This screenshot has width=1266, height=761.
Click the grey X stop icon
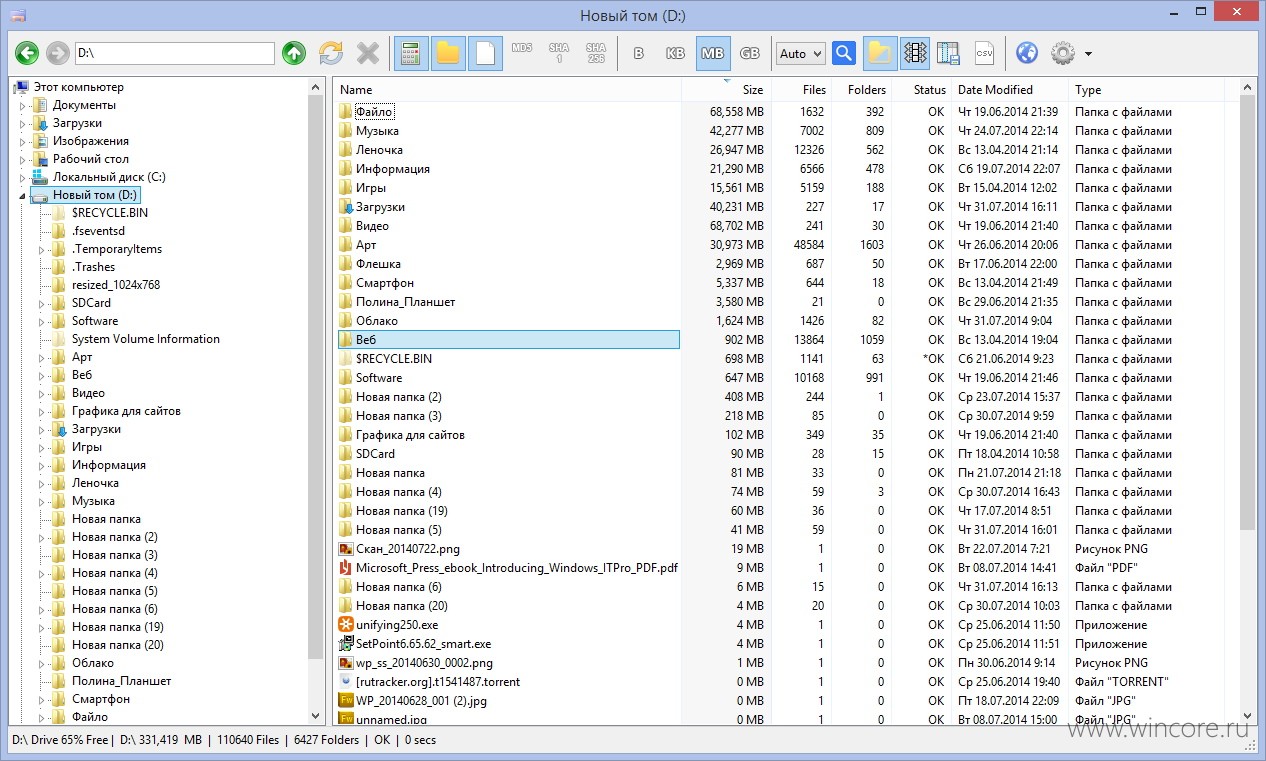[x=368, y=53]
